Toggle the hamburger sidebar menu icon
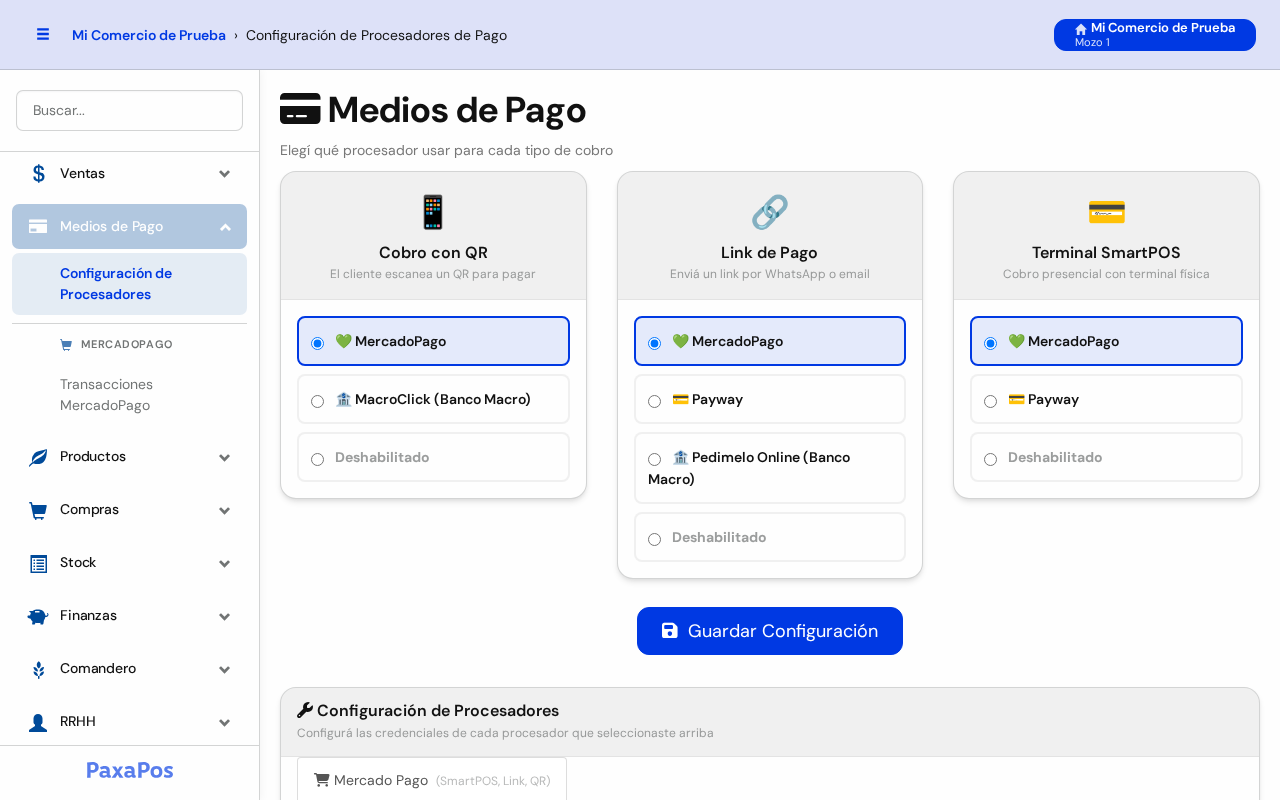 [x=43, y=34]
